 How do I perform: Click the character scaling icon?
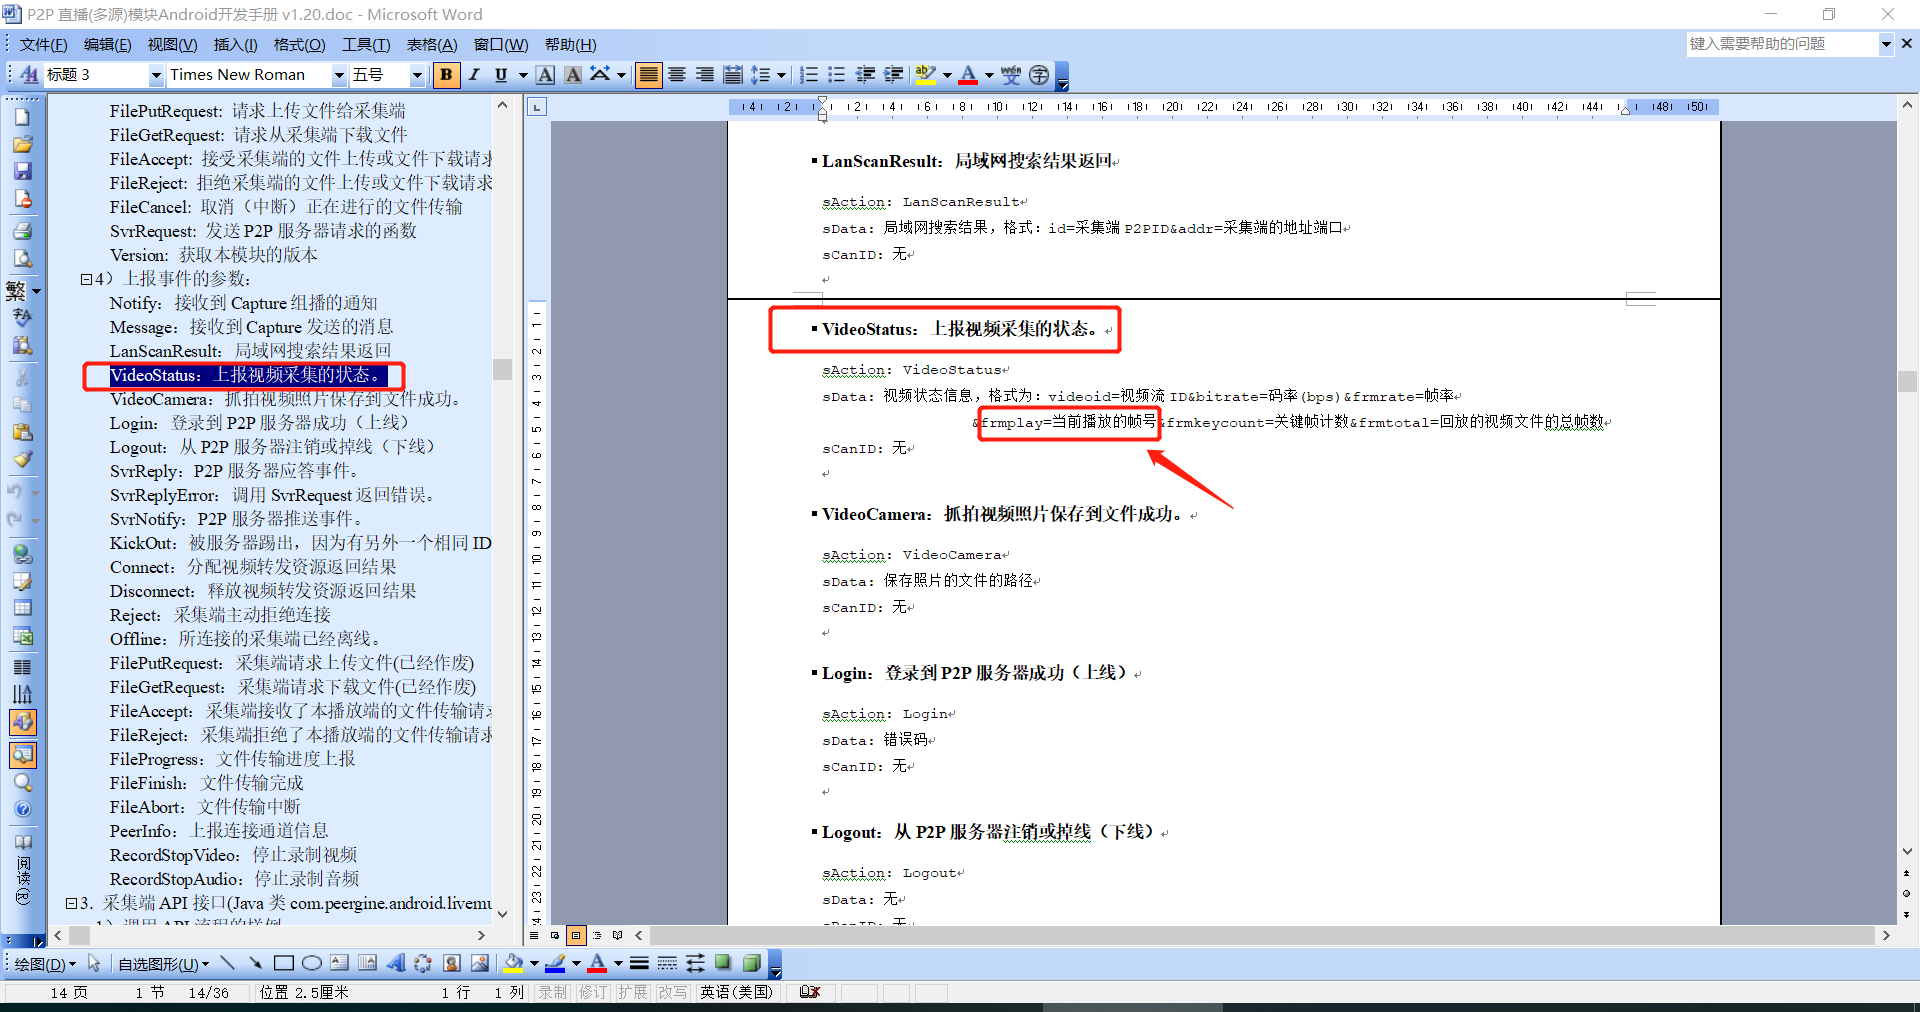(x=600, y=75)
